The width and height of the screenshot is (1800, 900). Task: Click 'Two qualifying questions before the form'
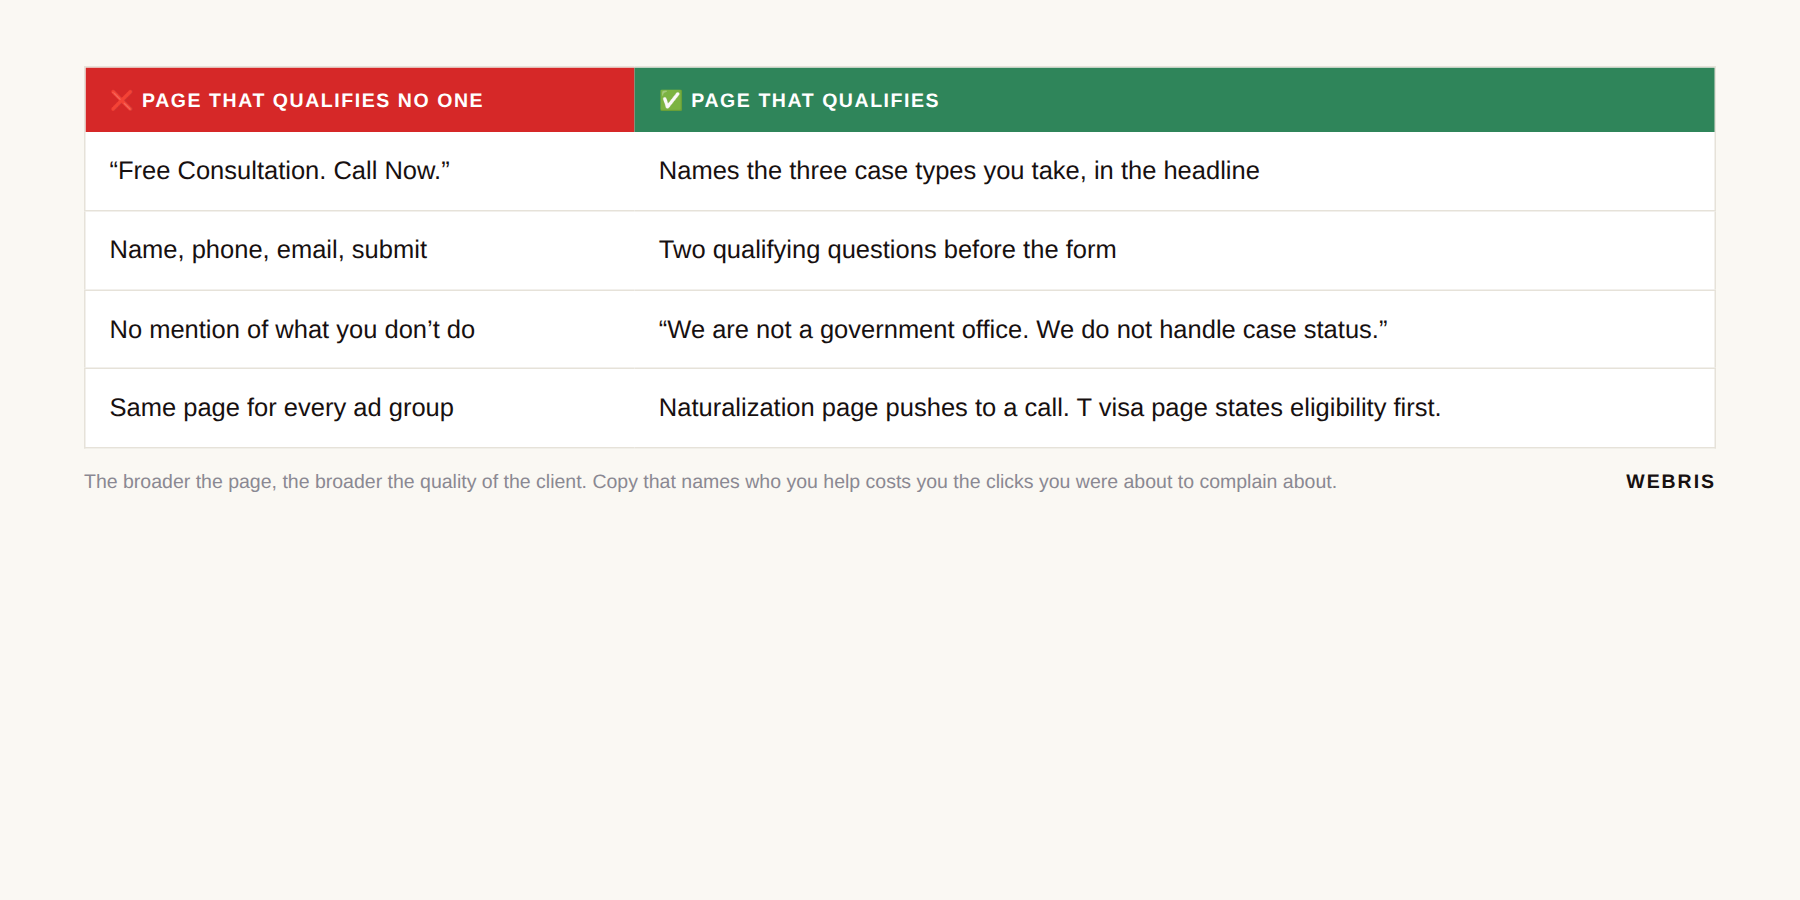[x=887, y=250]
